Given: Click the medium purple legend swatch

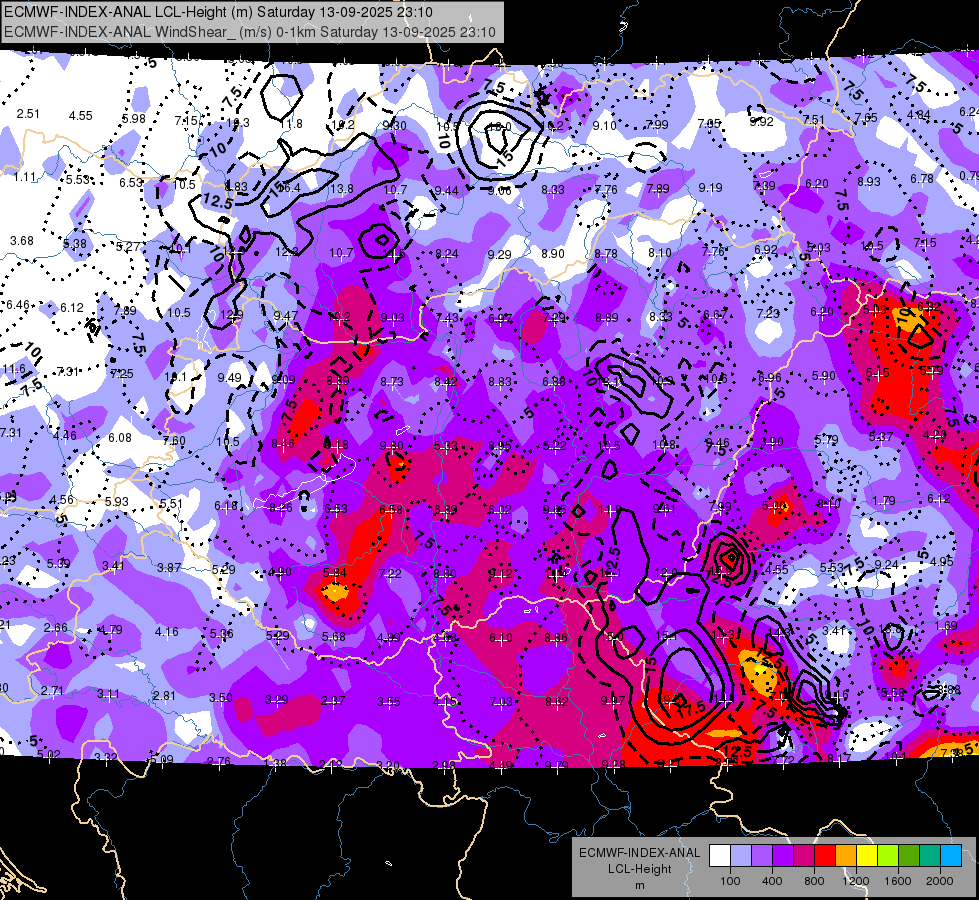Looking at the screenshot, I should (762, 856).
